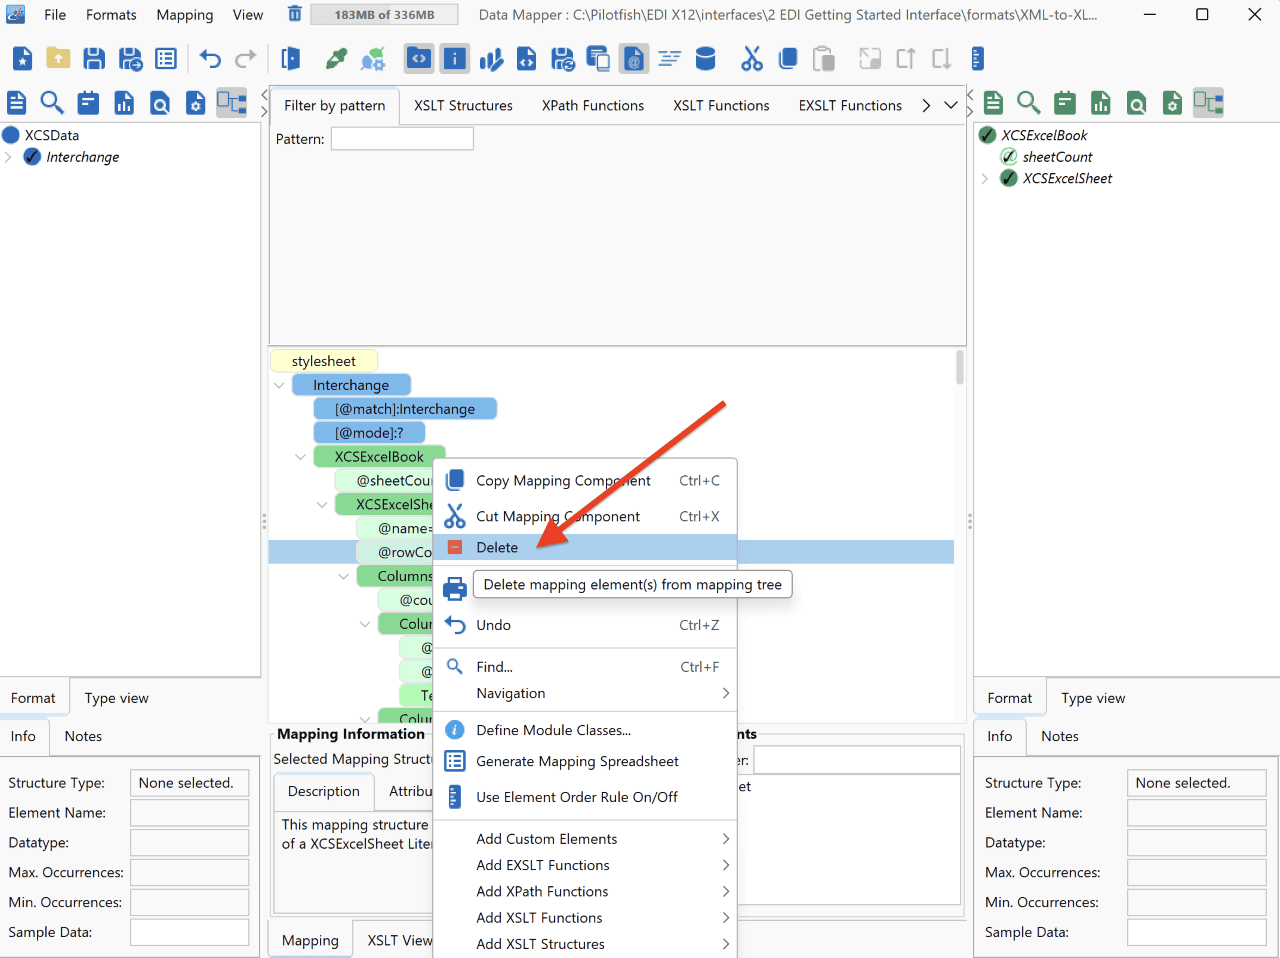Open the tab list dropdown arrow
The width and height of the screenshot is (1280, 958).
951,105
